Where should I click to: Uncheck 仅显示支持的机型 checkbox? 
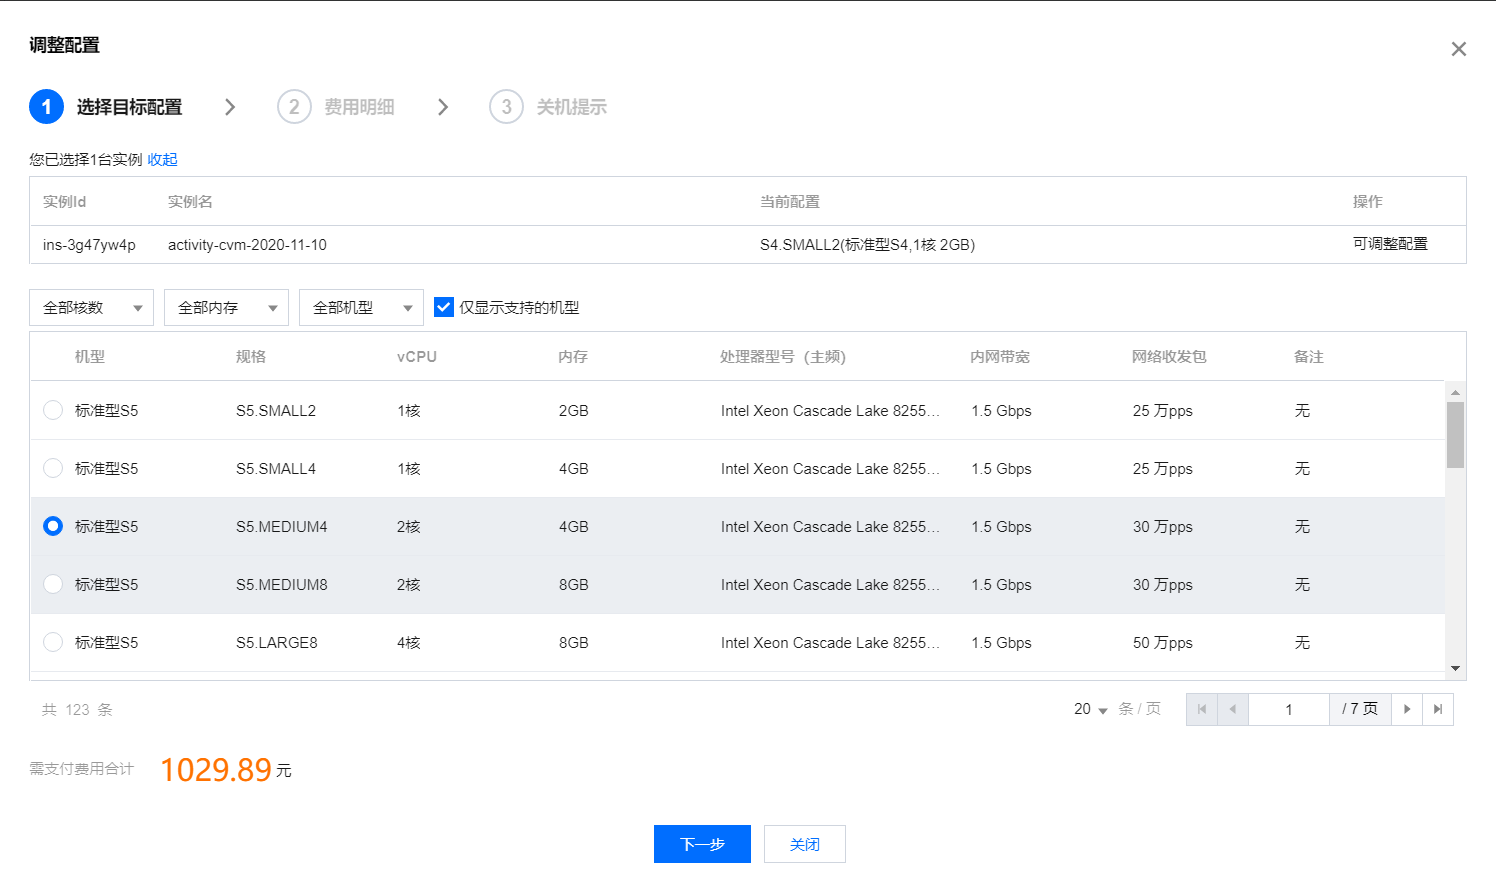(444, 307)
